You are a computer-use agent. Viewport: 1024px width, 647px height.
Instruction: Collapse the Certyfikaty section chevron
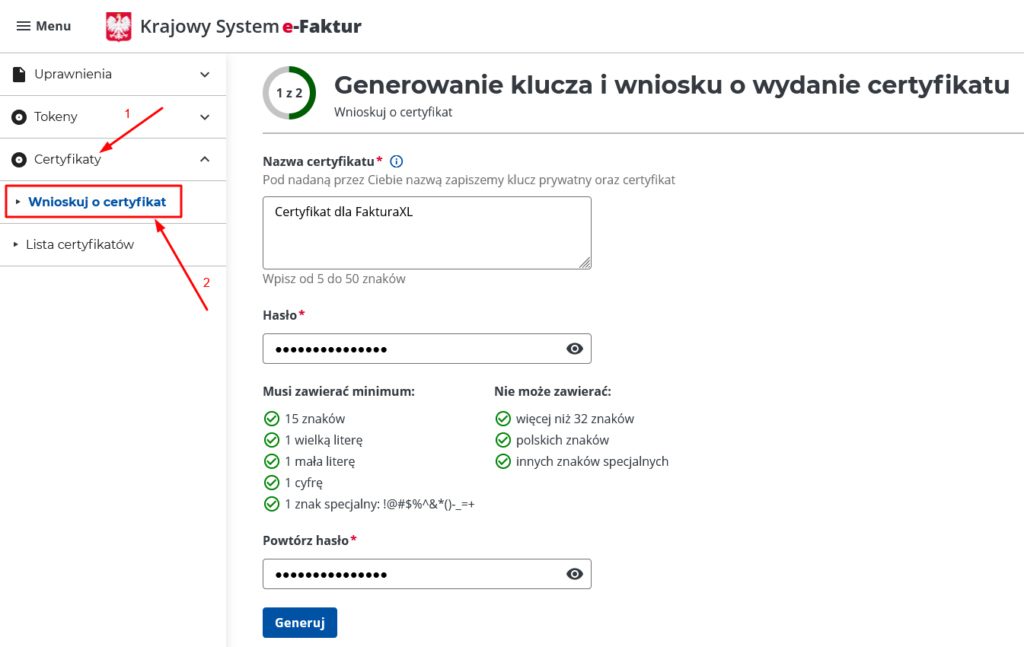(x=205, y=158)
